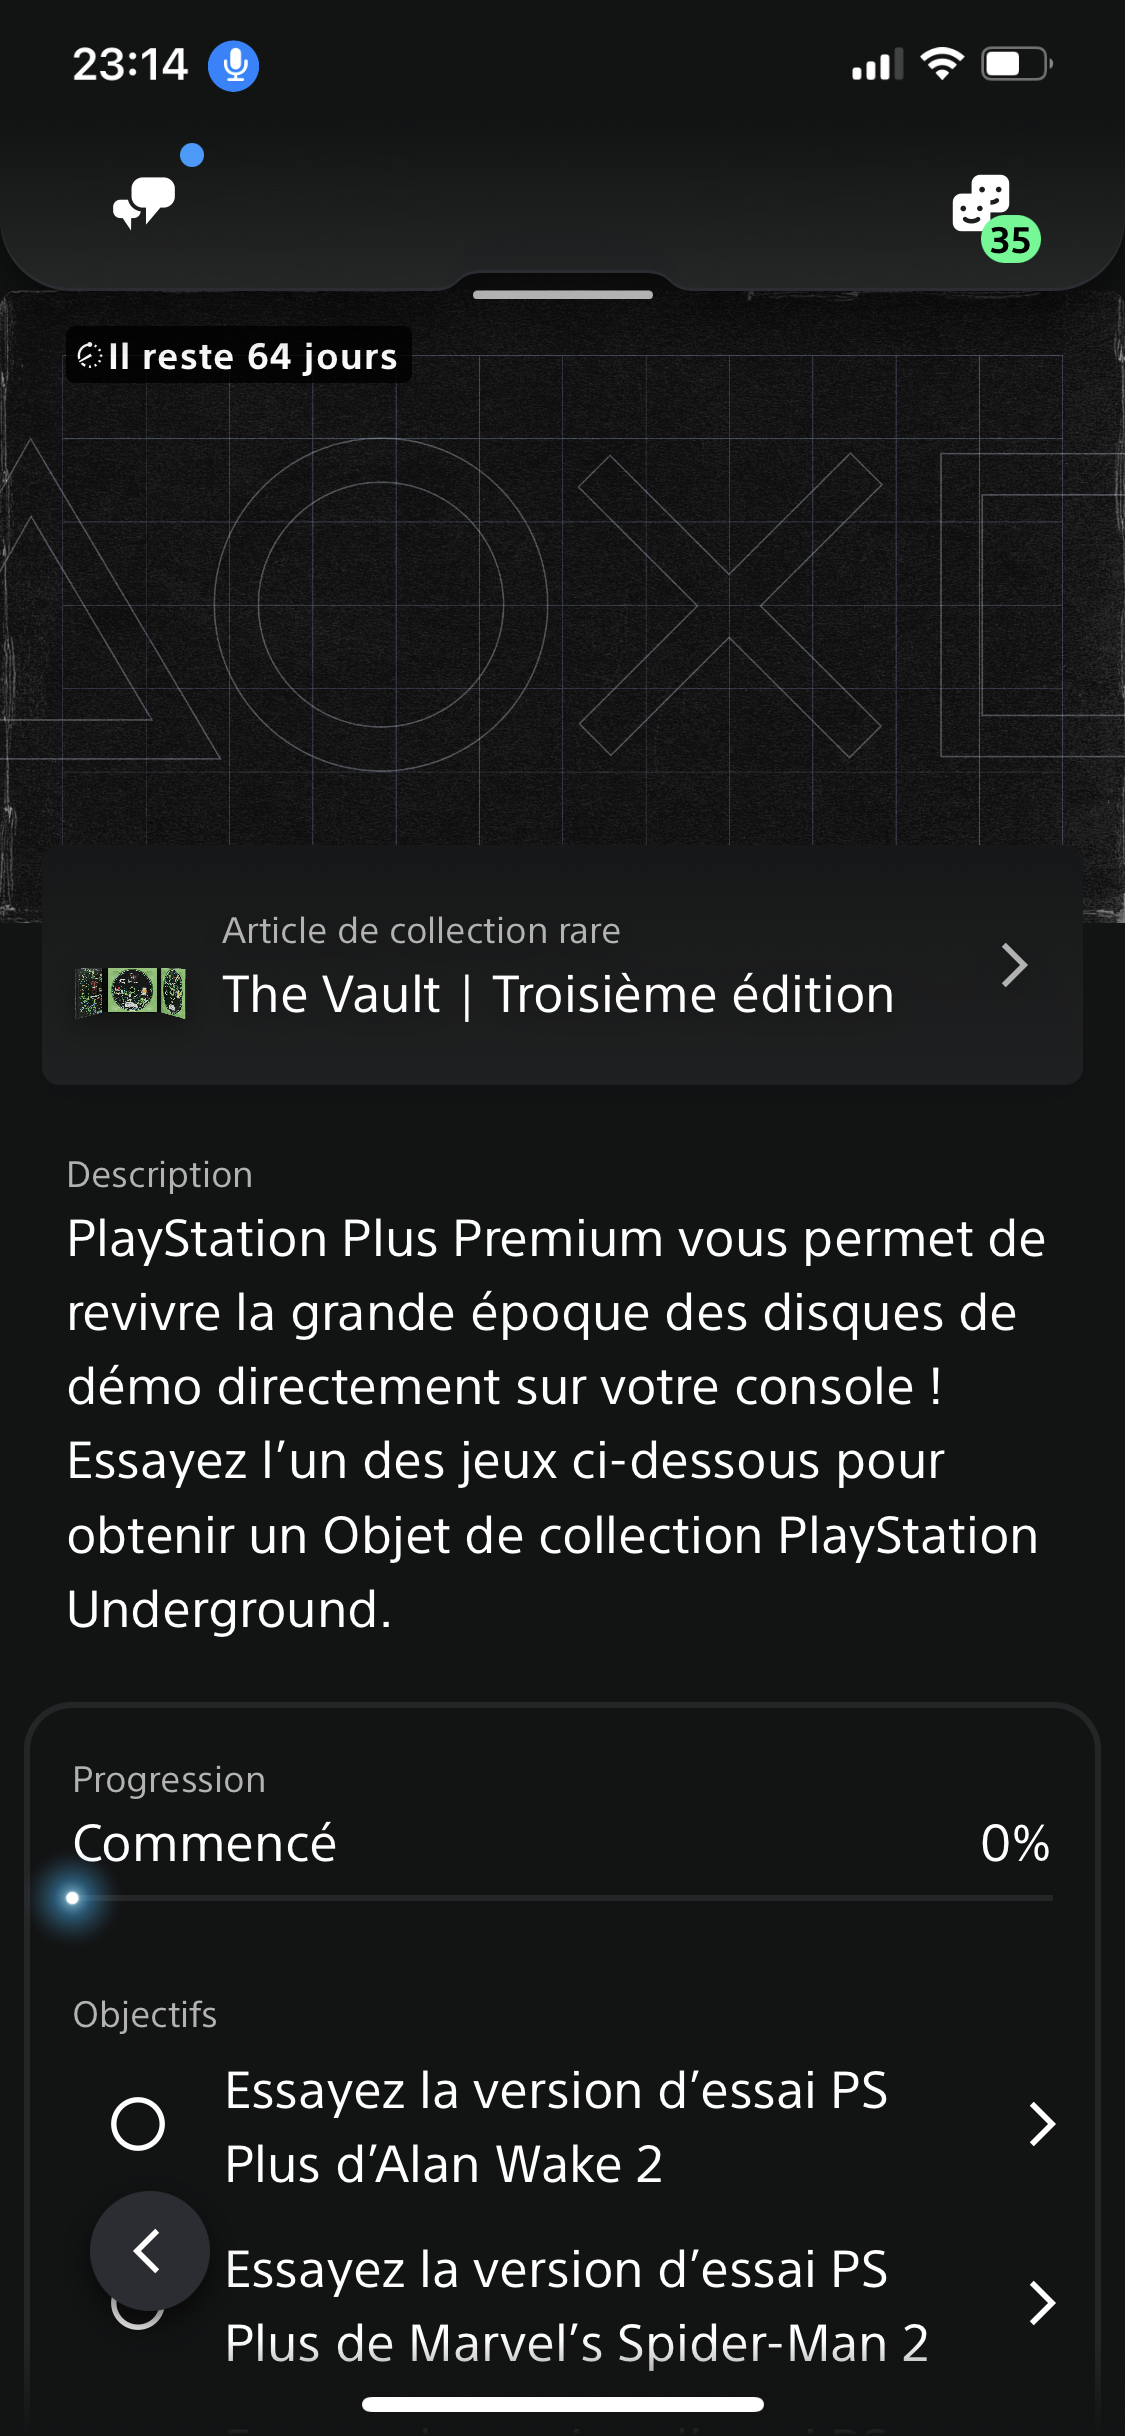
Task: Tap the back arrow floating button
Action: tap(149, 2251)
